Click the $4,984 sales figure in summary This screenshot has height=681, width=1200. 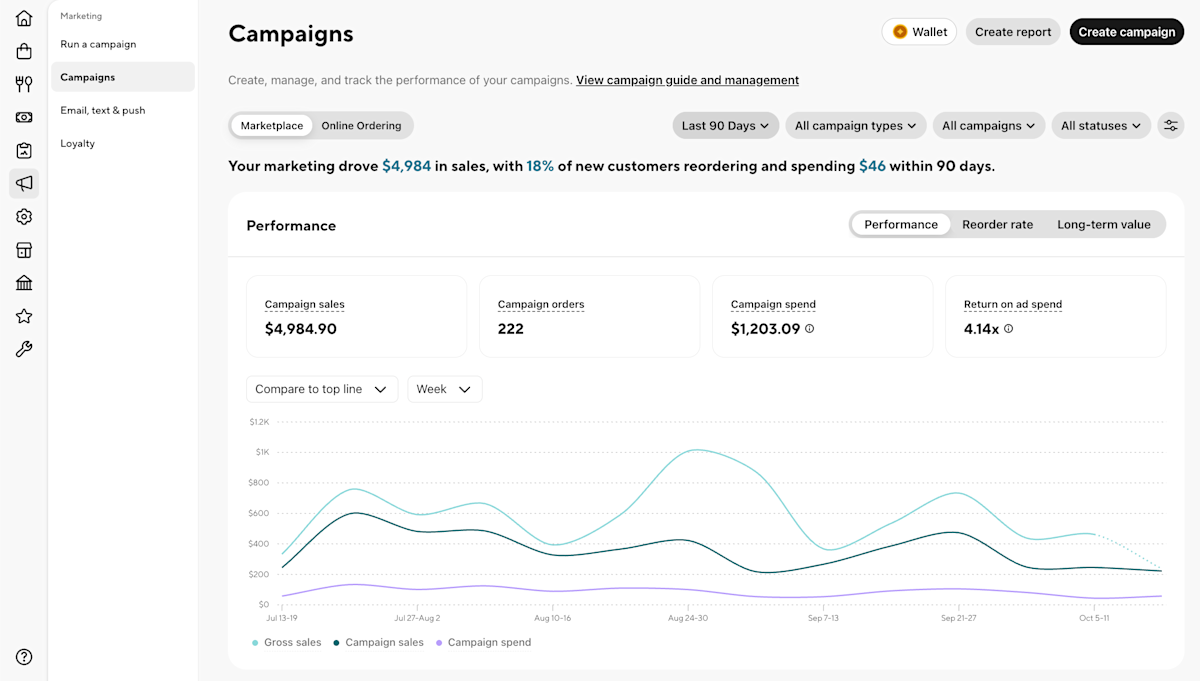point(406,166)
